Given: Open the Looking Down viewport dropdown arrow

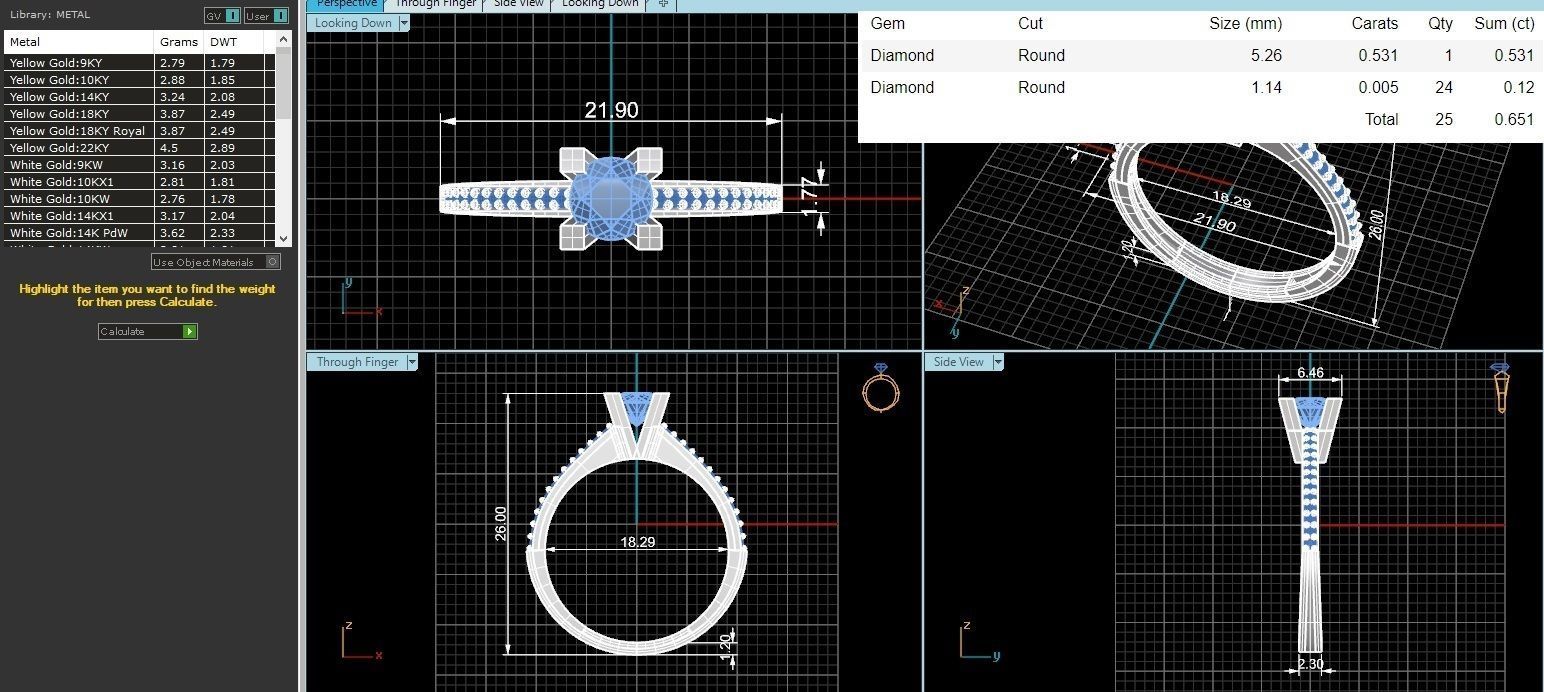Looking at the screenshot, I should (403, 23).
